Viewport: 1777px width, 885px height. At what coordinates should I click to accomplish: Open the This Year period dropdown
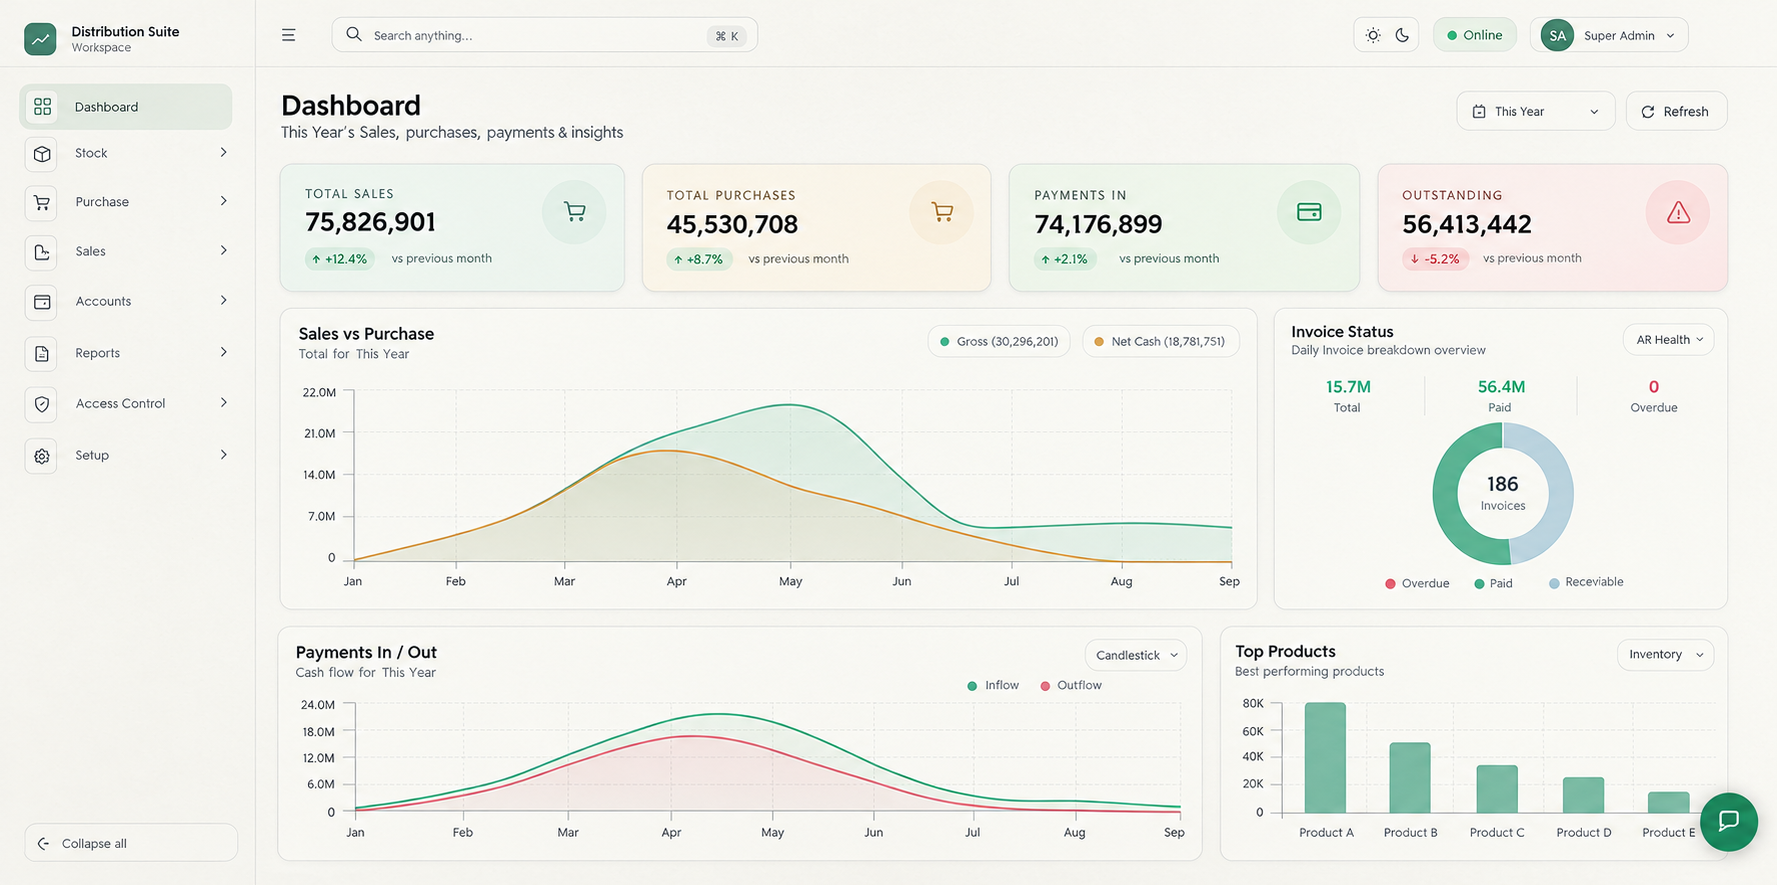click(1536, 111)
